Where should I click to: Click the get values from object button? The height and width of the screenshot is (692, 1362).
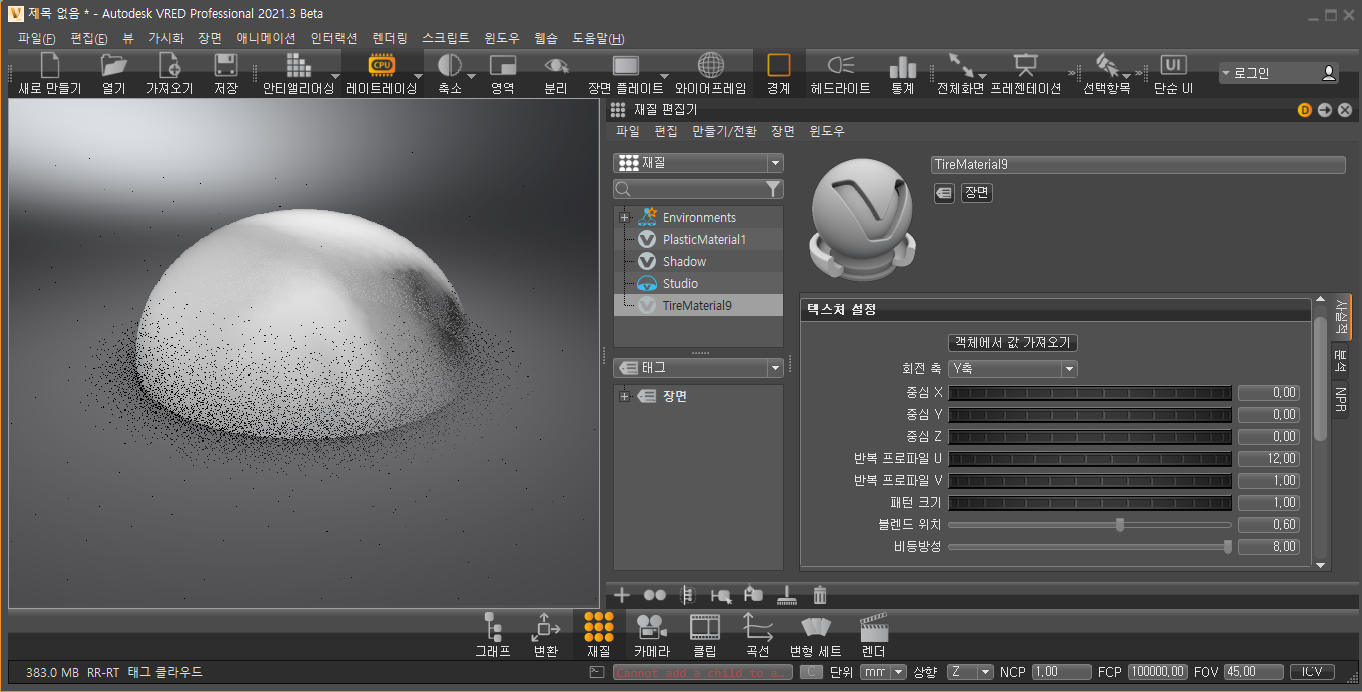[x=1012, y=342]
